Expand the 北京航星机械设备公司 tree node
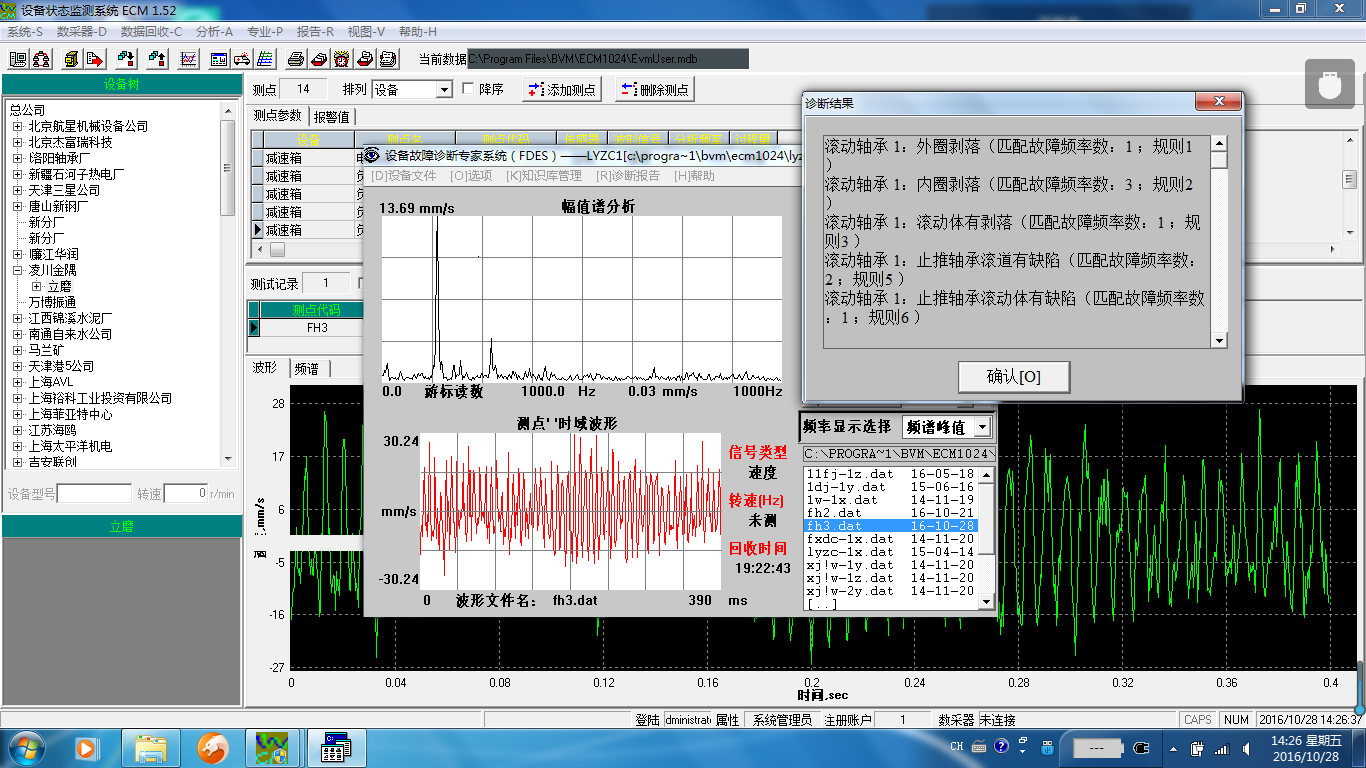Image resolution: width=1366 pixels, height=768 pixels. click(17, 126)
